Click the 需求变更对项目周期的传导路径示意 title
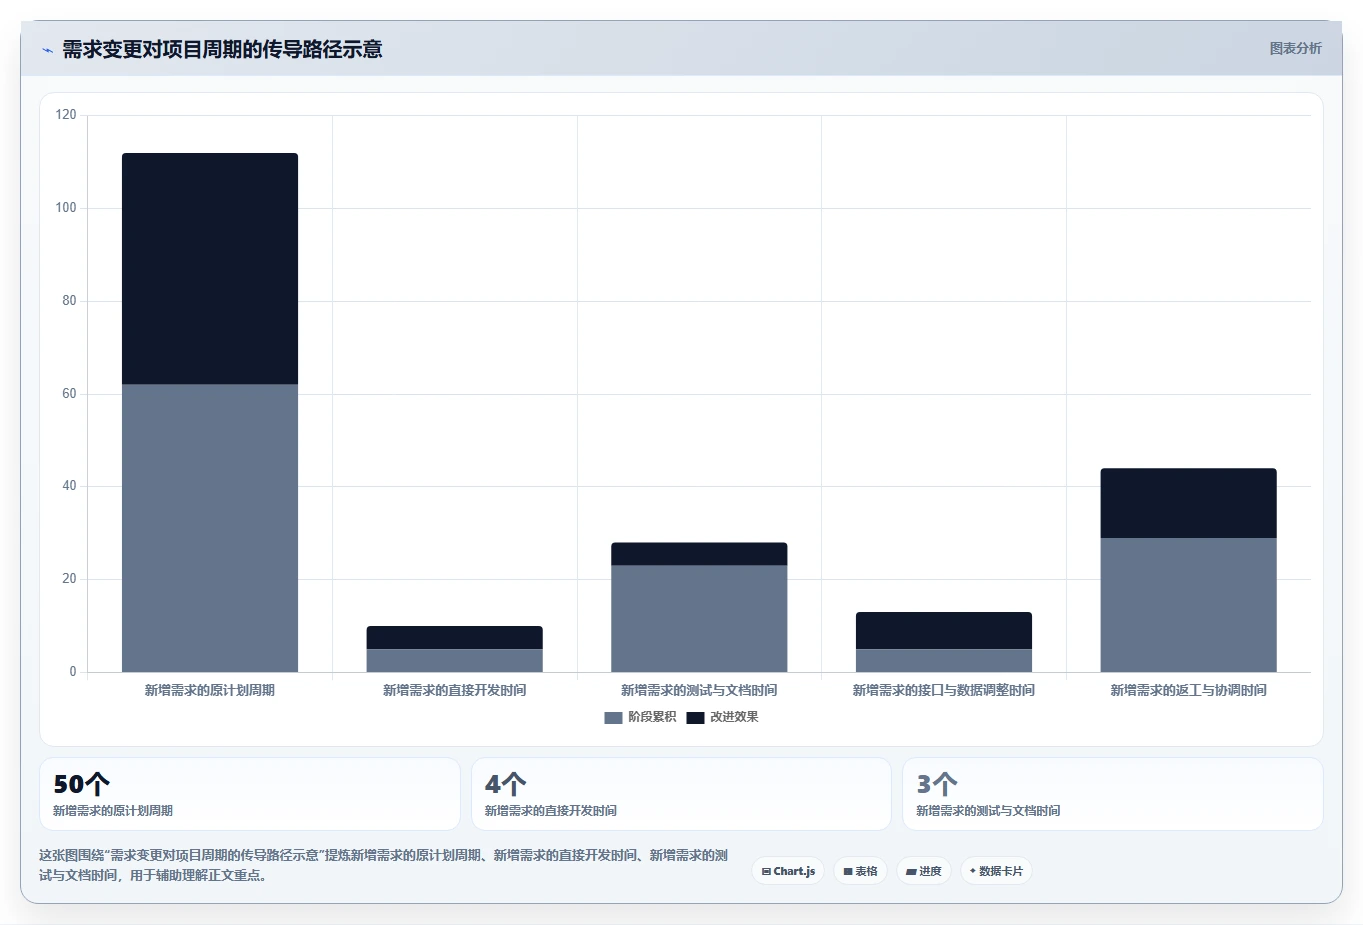 click(222, 49)
